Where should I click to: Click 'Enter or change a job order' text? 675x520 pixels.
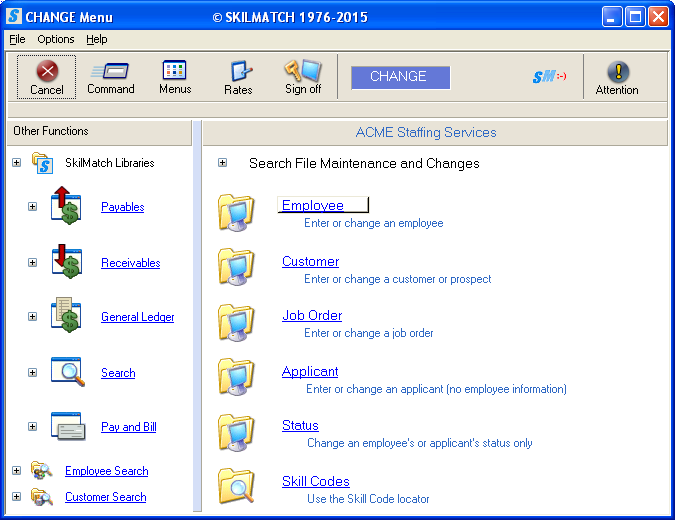[x=368, y=333]
